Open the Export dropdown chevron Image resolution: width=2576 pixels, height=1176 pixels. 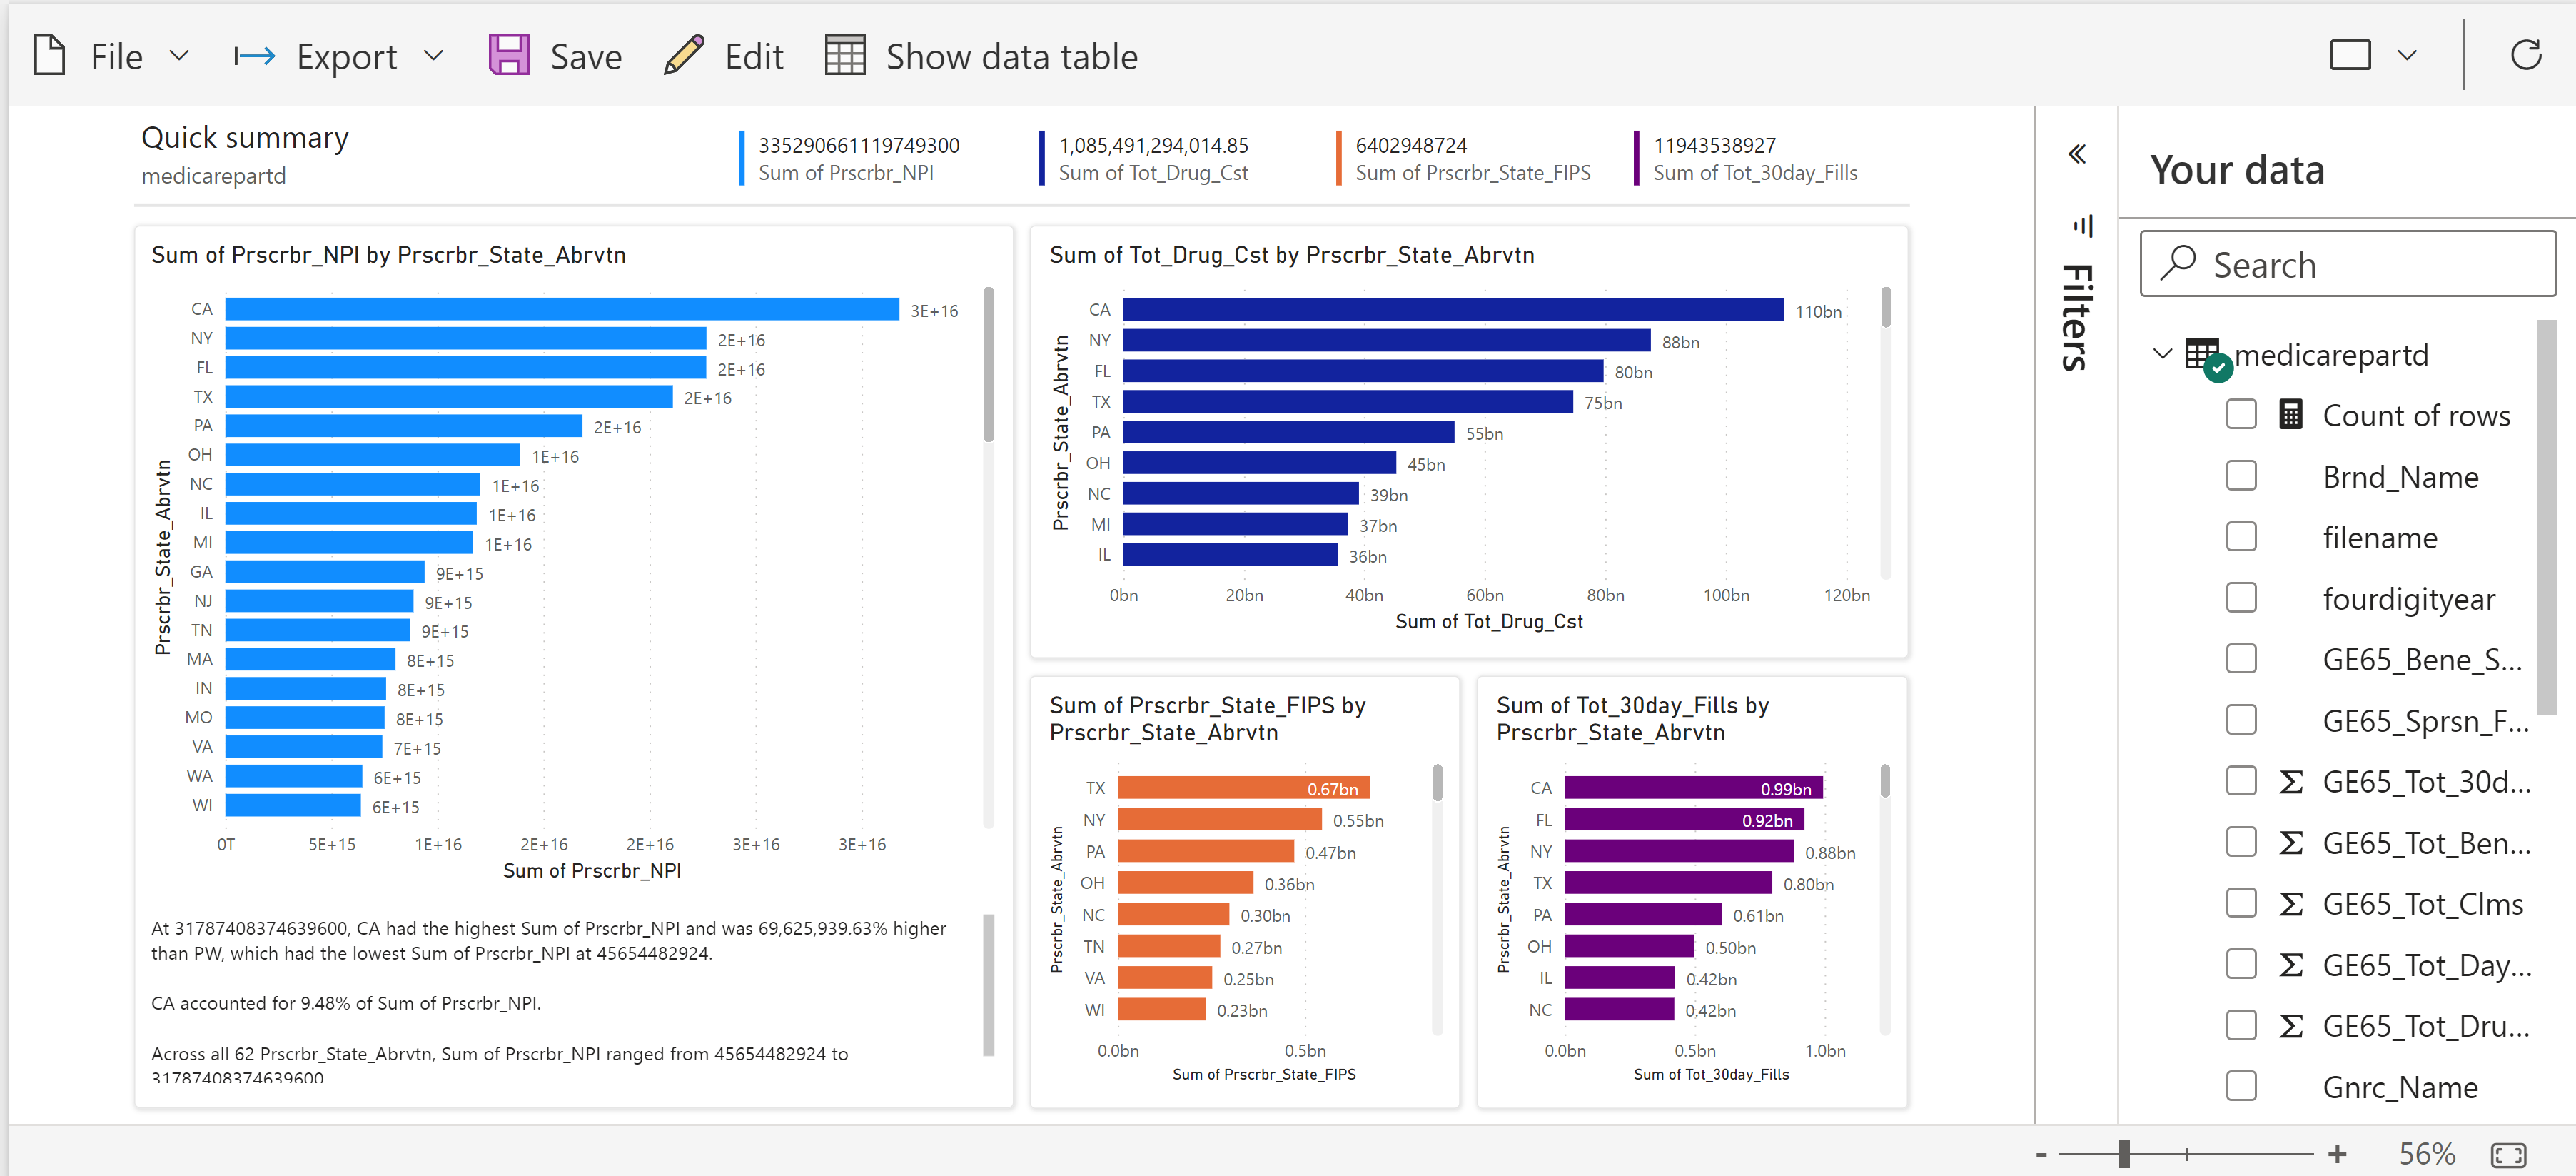433,55
